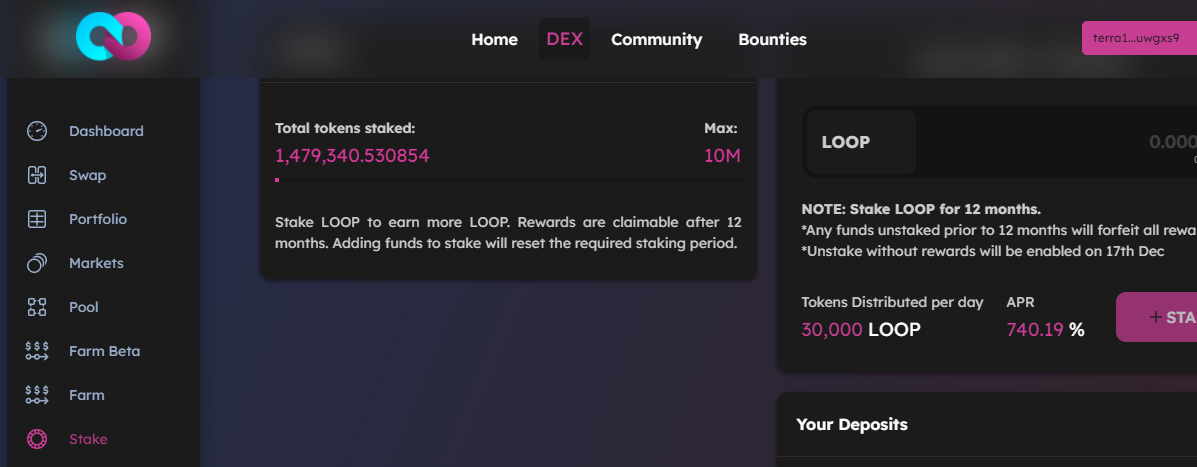This screenshot has height=467, width=1197.
Task: Open Portfolio from the sidebar
Action: click(98, 219)
